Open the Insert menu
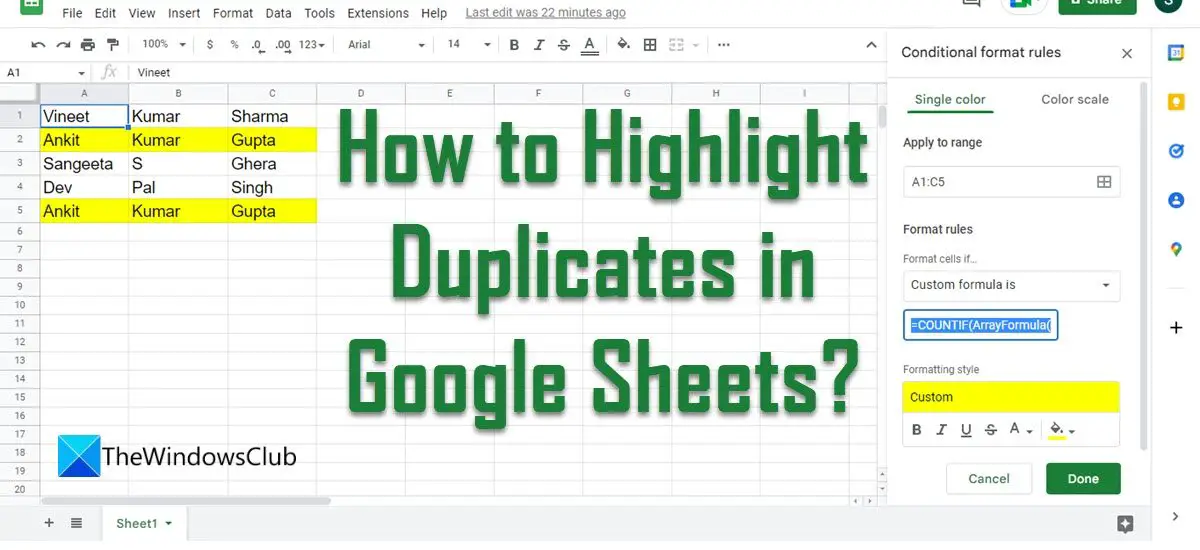 (184, 13)
